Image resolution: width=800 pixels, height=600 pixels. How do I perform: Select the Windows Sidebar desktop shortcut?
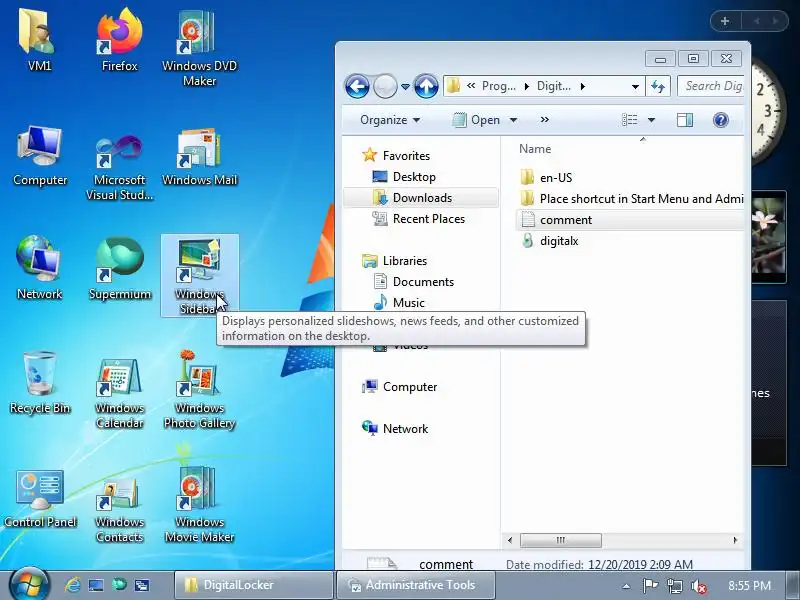[199, 276]
